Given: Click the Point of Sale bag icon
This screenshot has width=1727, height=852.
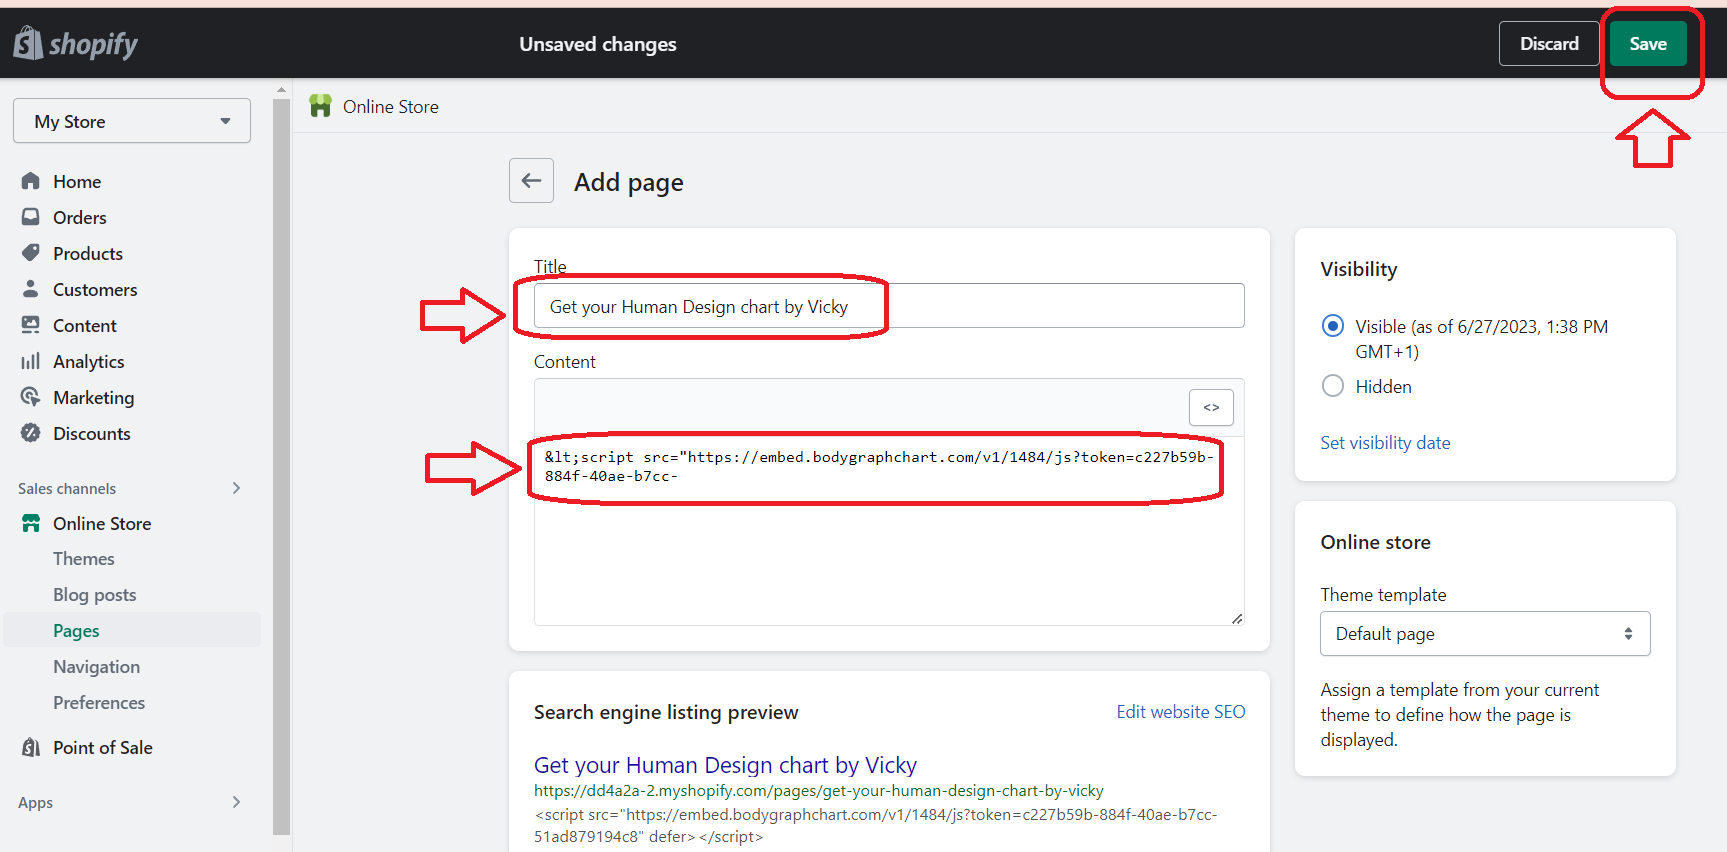Looking at the screenshot, I should [31, 747].
